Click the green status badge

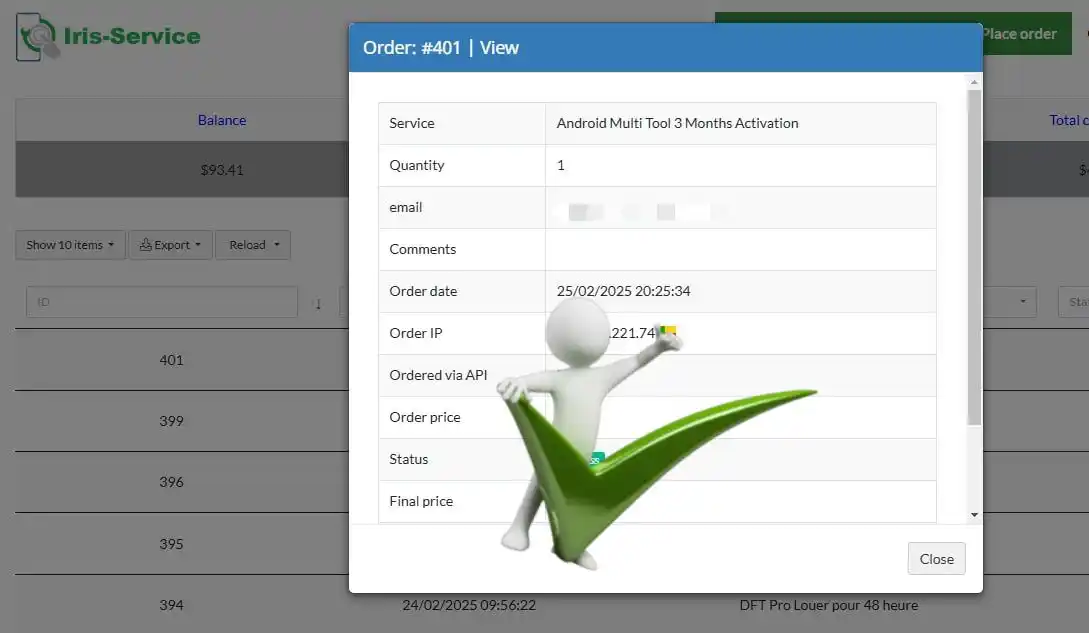click(597, 459)
